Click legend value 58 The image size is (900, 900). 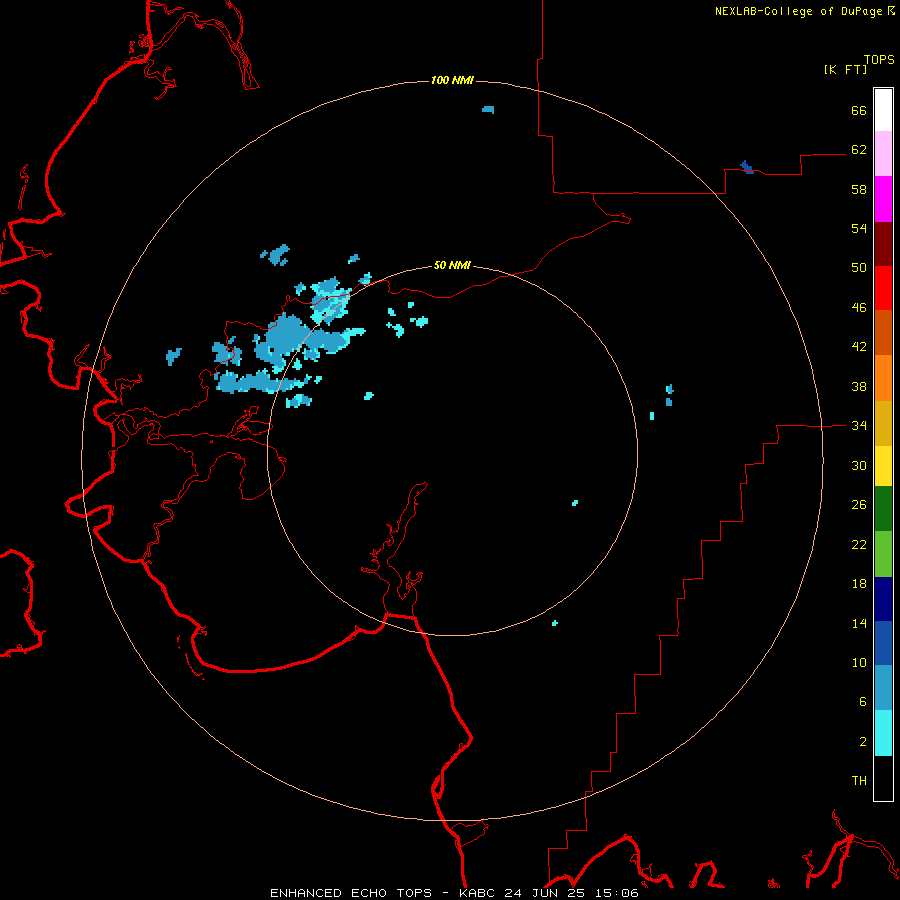tap(859, 189)
